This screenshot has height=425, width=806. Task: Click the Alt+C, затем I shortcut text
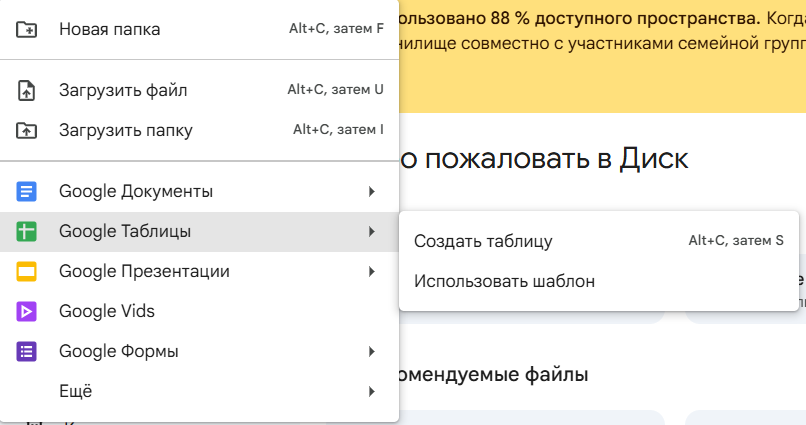point(338,130)
